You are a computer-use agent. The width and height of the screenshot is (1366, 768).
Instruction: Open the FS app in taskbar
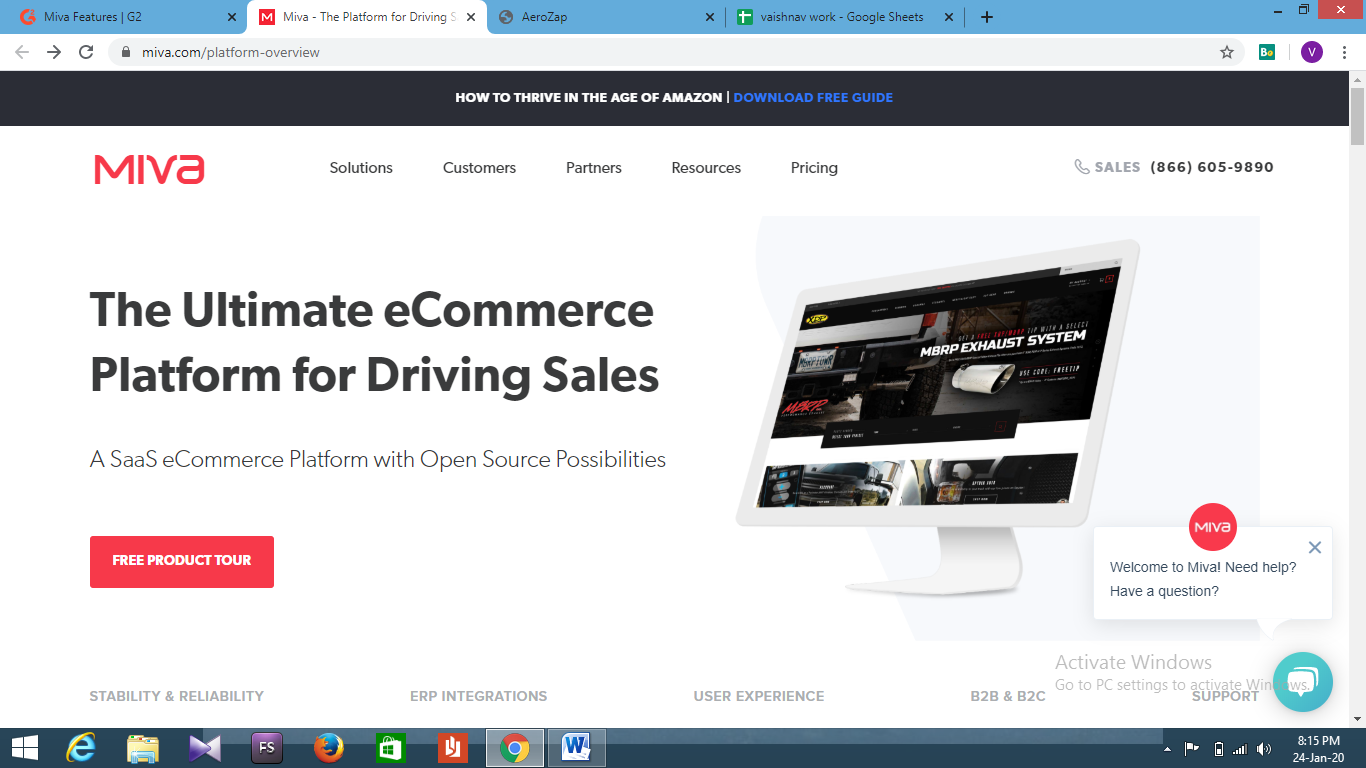pyautogui.click(x=267, y=748)
